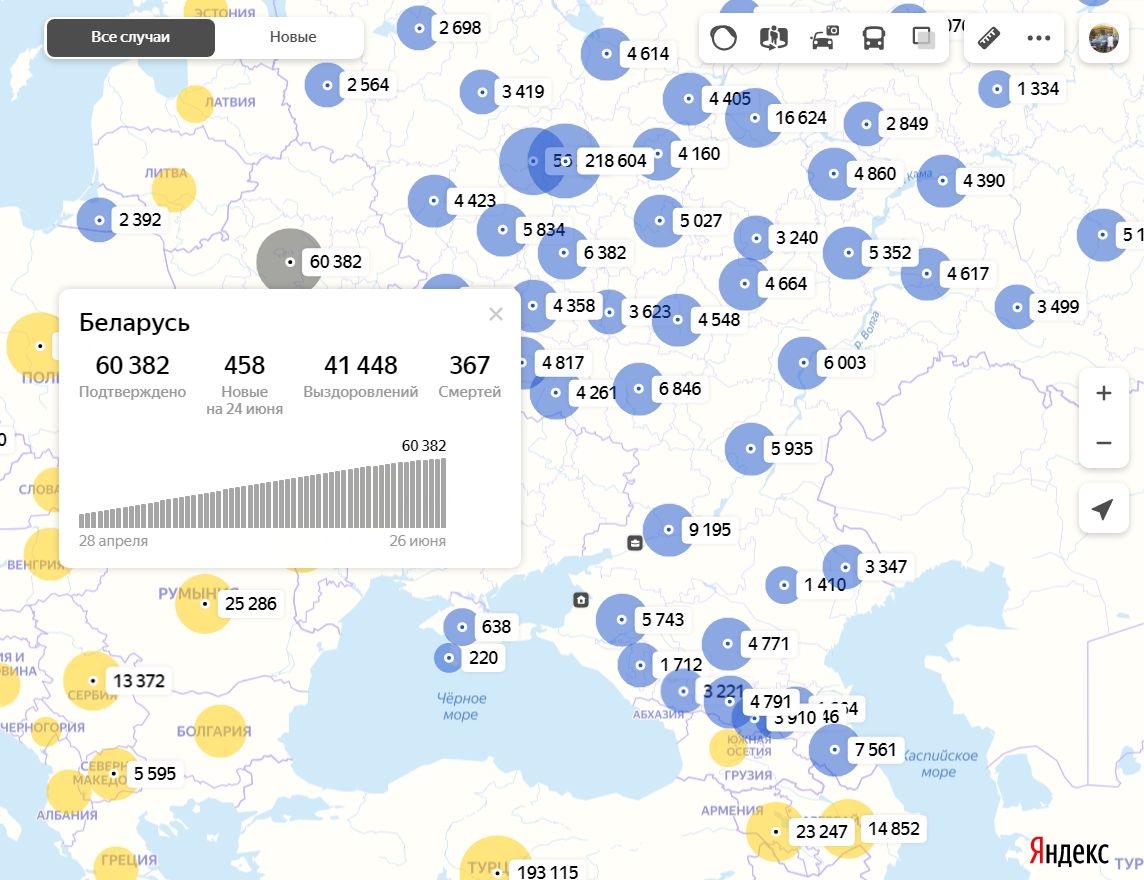Click the marker labeled 5 027

pos(660,221)
